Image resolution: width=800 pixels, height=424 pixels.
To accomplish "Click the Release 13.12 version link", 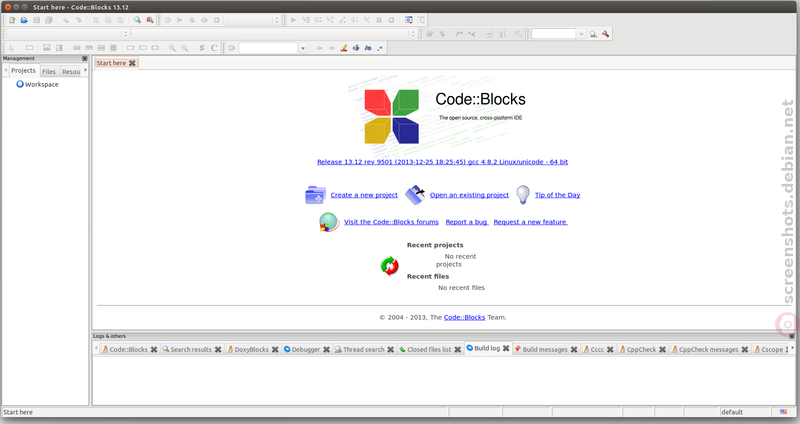I will pyautogui.click(x=442, y=162).
